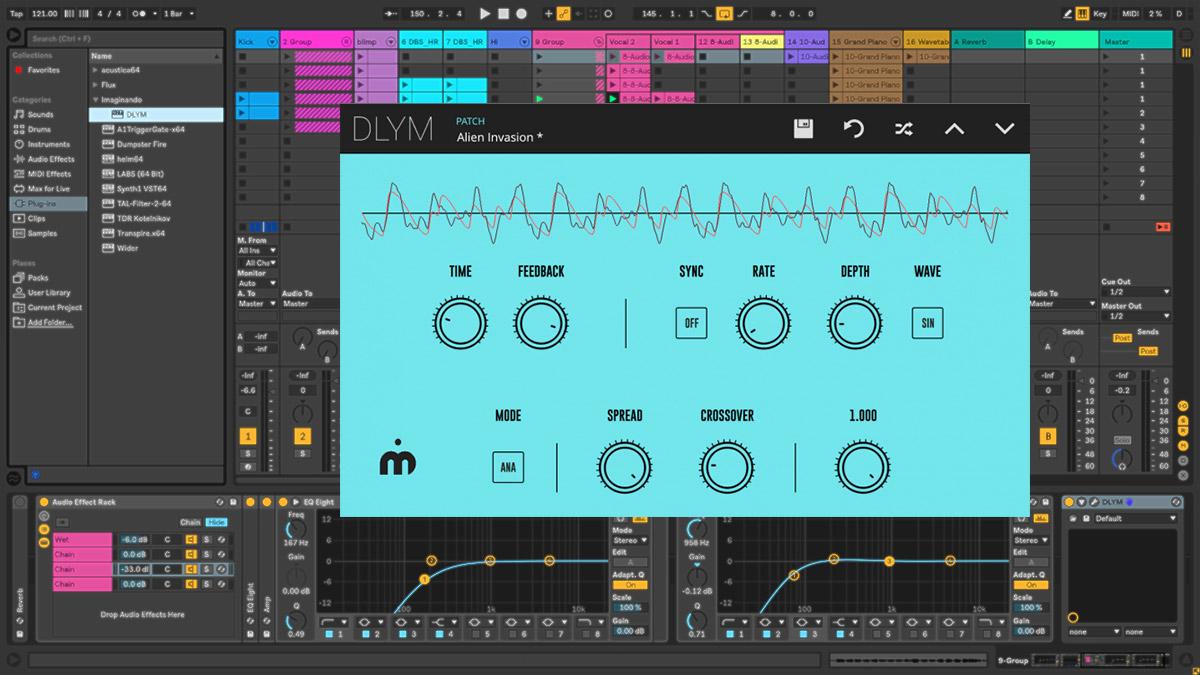
Task: Save the current DLYM patch
Action: [804, 128]
